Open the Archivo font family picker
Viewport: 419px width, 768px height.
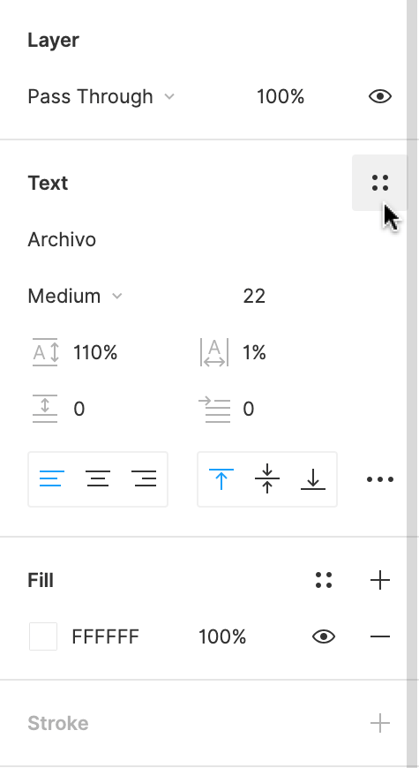[x=62, y=240]
